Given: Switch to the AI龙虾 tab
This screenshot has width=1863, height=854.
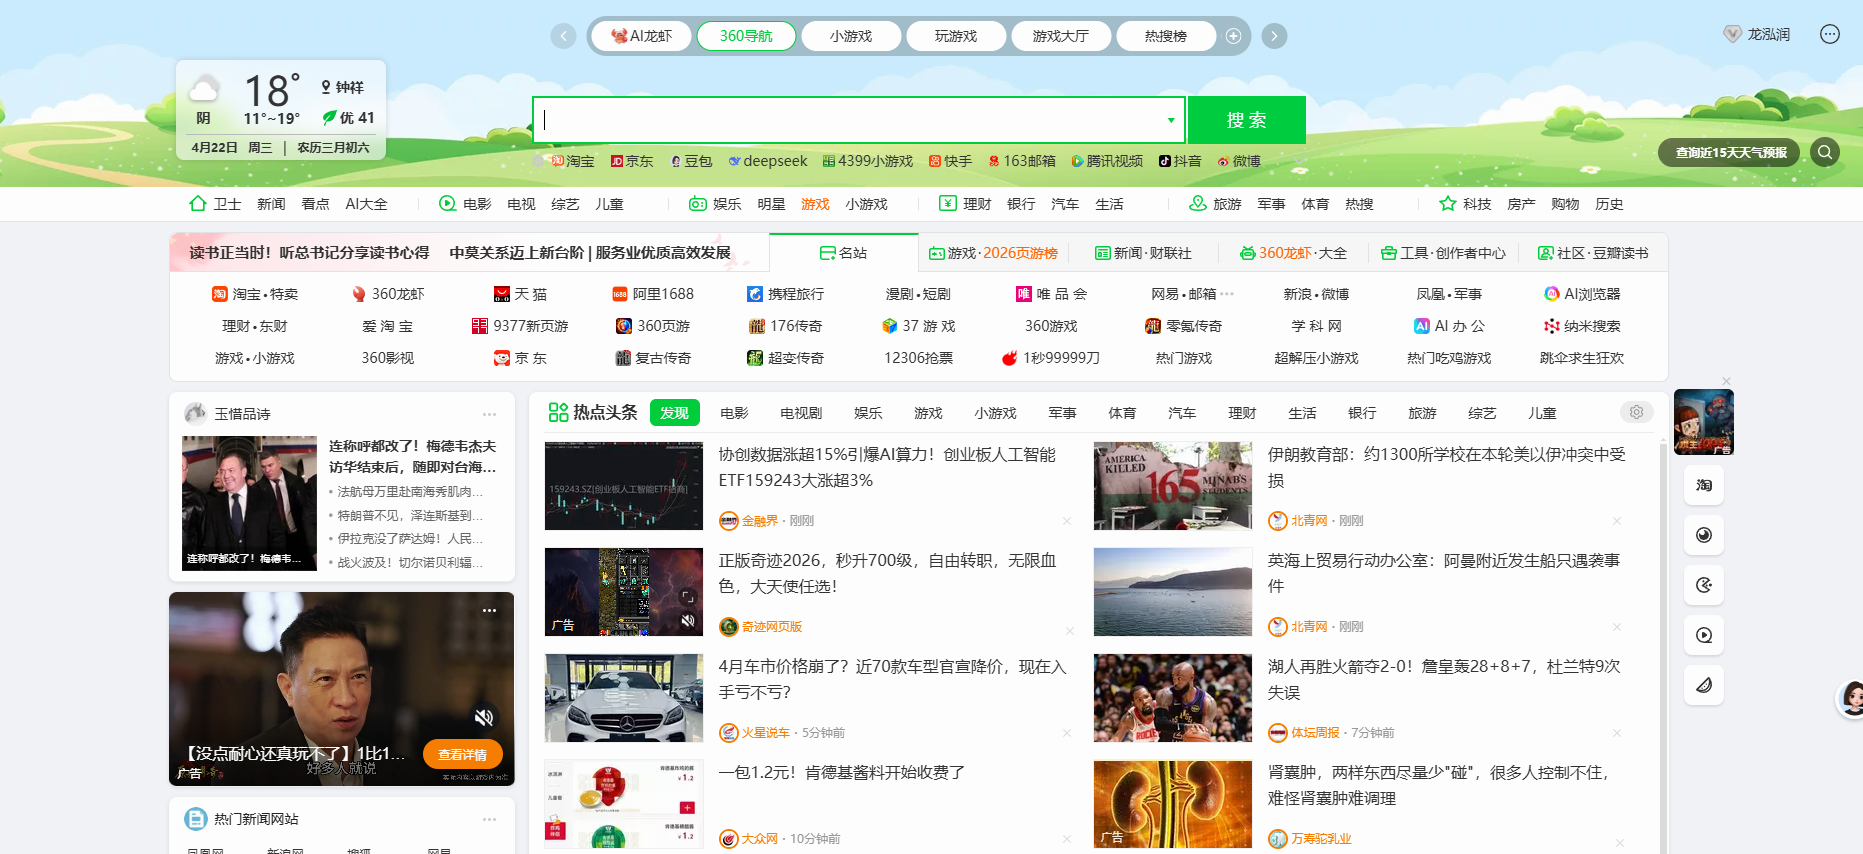Looking at the screenshot, I should coord(641,36).
